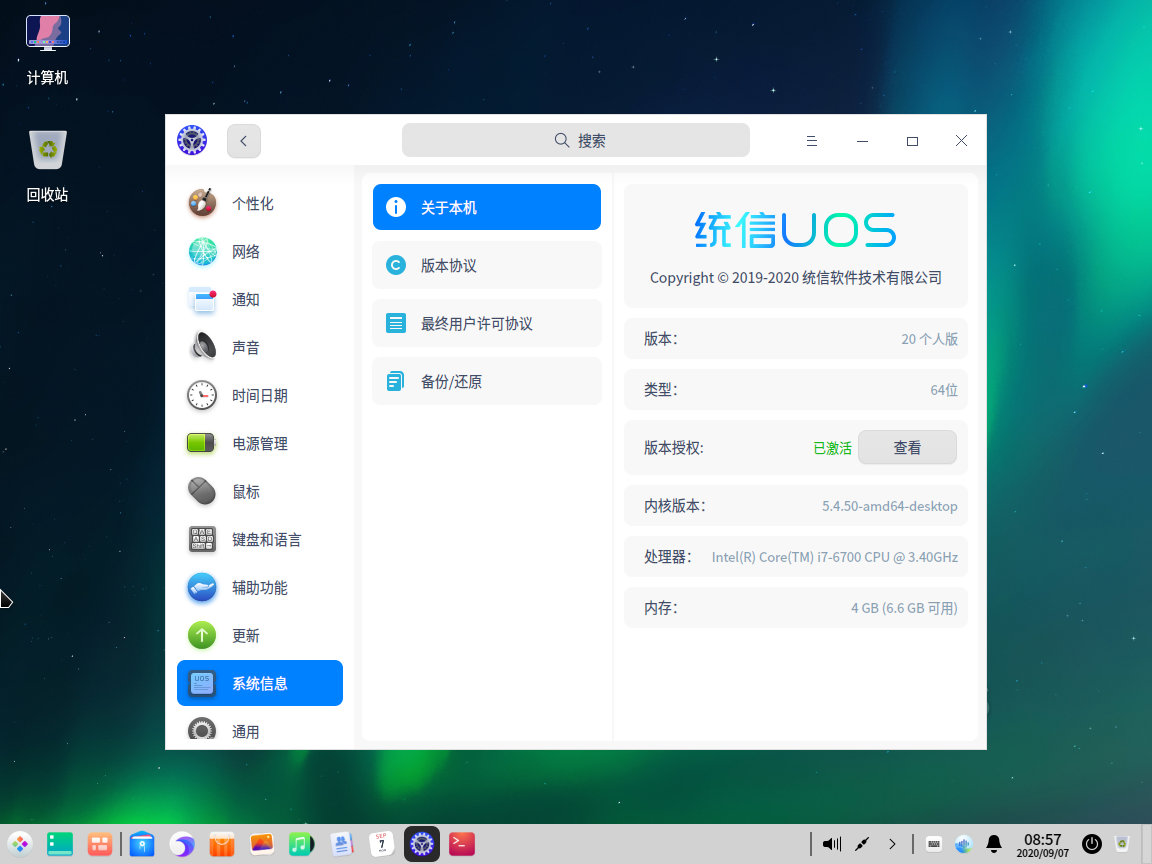Image resolution: width=1152 pixels, height=864 pixels.
Task: Expand the system tray arrow
Action: point(892,844)
